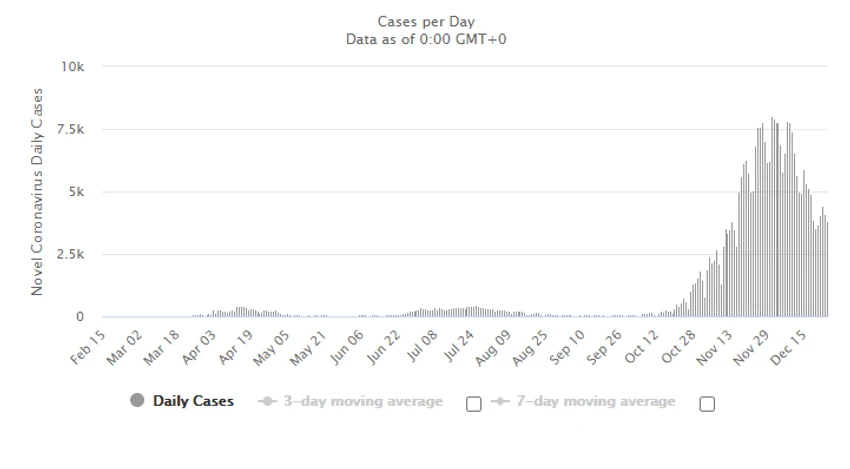Click the Data as of 0:00 GMT+0 subtitle

(426, 40)
